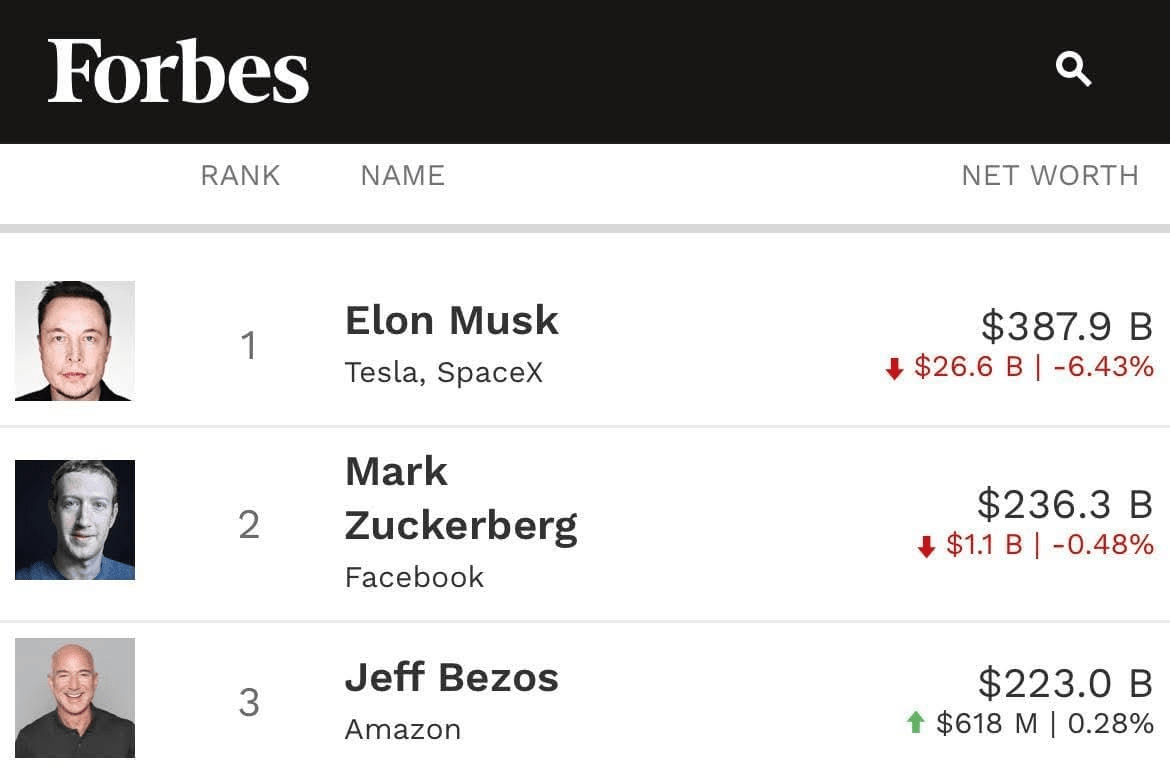Open Mark Zuckerberg's profile photo
Screen dimensions: 1170x782
click(x=75, y=519)
